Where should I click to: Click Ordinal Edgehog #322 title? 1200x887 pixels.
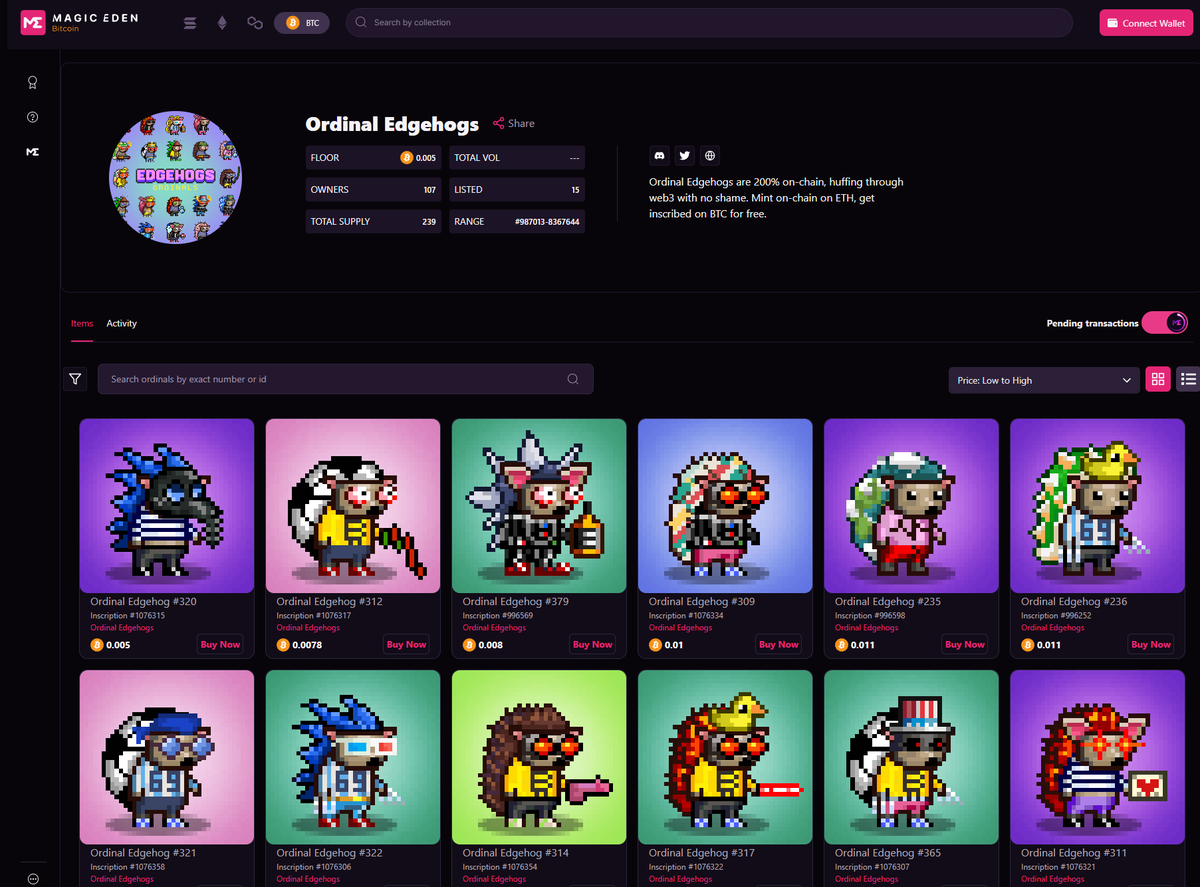329,853
